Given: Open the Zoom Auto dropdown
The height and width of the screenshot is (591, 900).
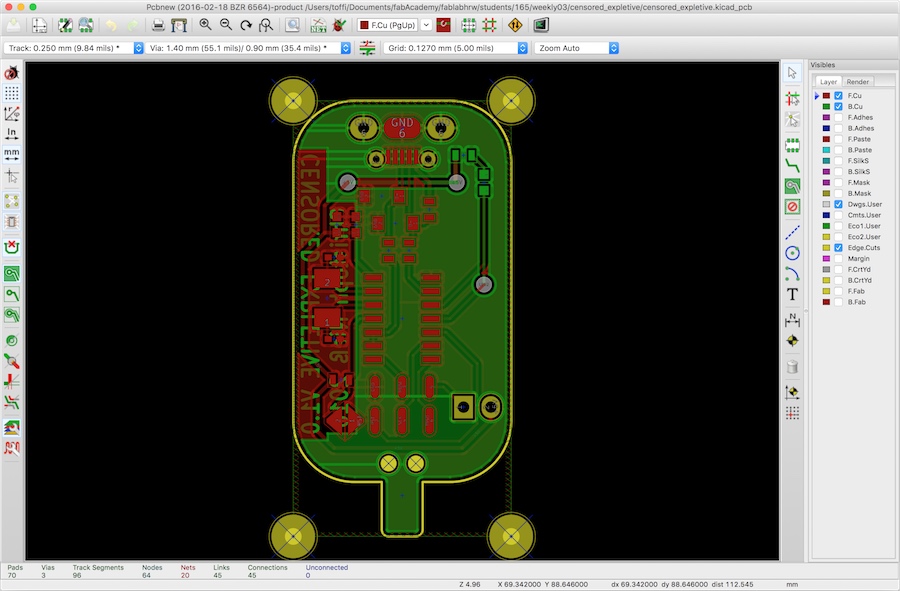Looking at the screenshot, I should [577, 48].
